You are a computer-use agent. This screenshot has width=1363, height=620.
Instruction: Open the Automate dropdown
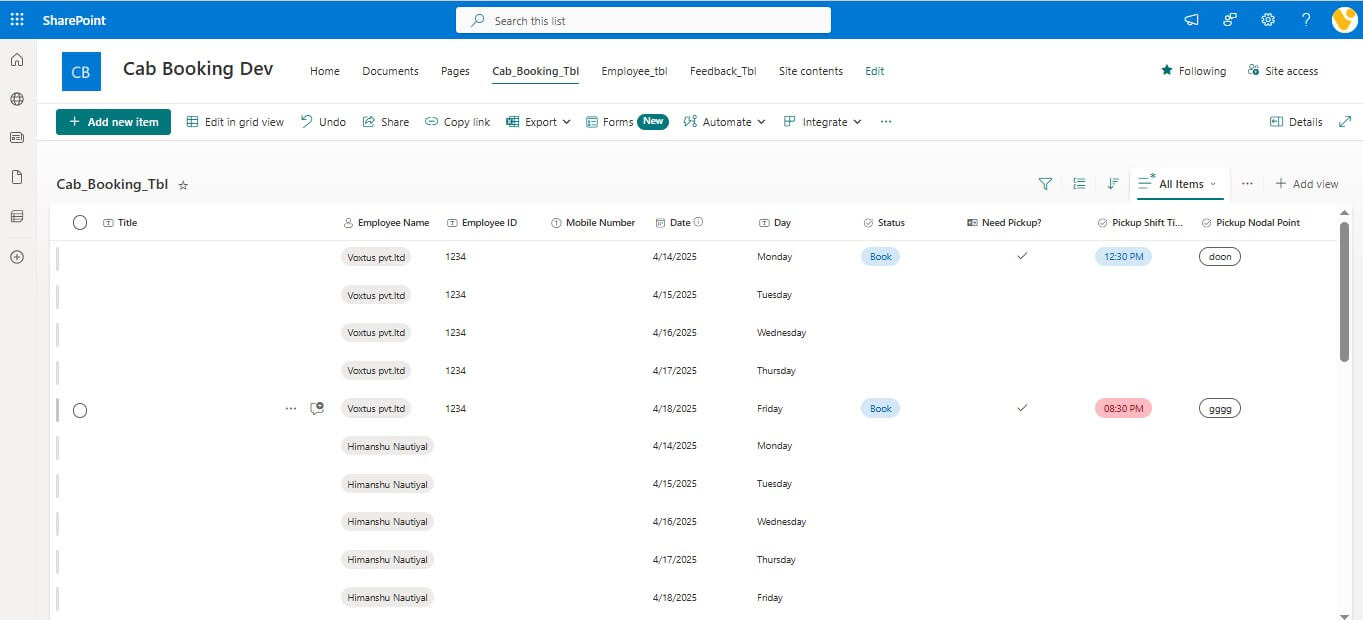pyautogui.click(x=724, y=121)
